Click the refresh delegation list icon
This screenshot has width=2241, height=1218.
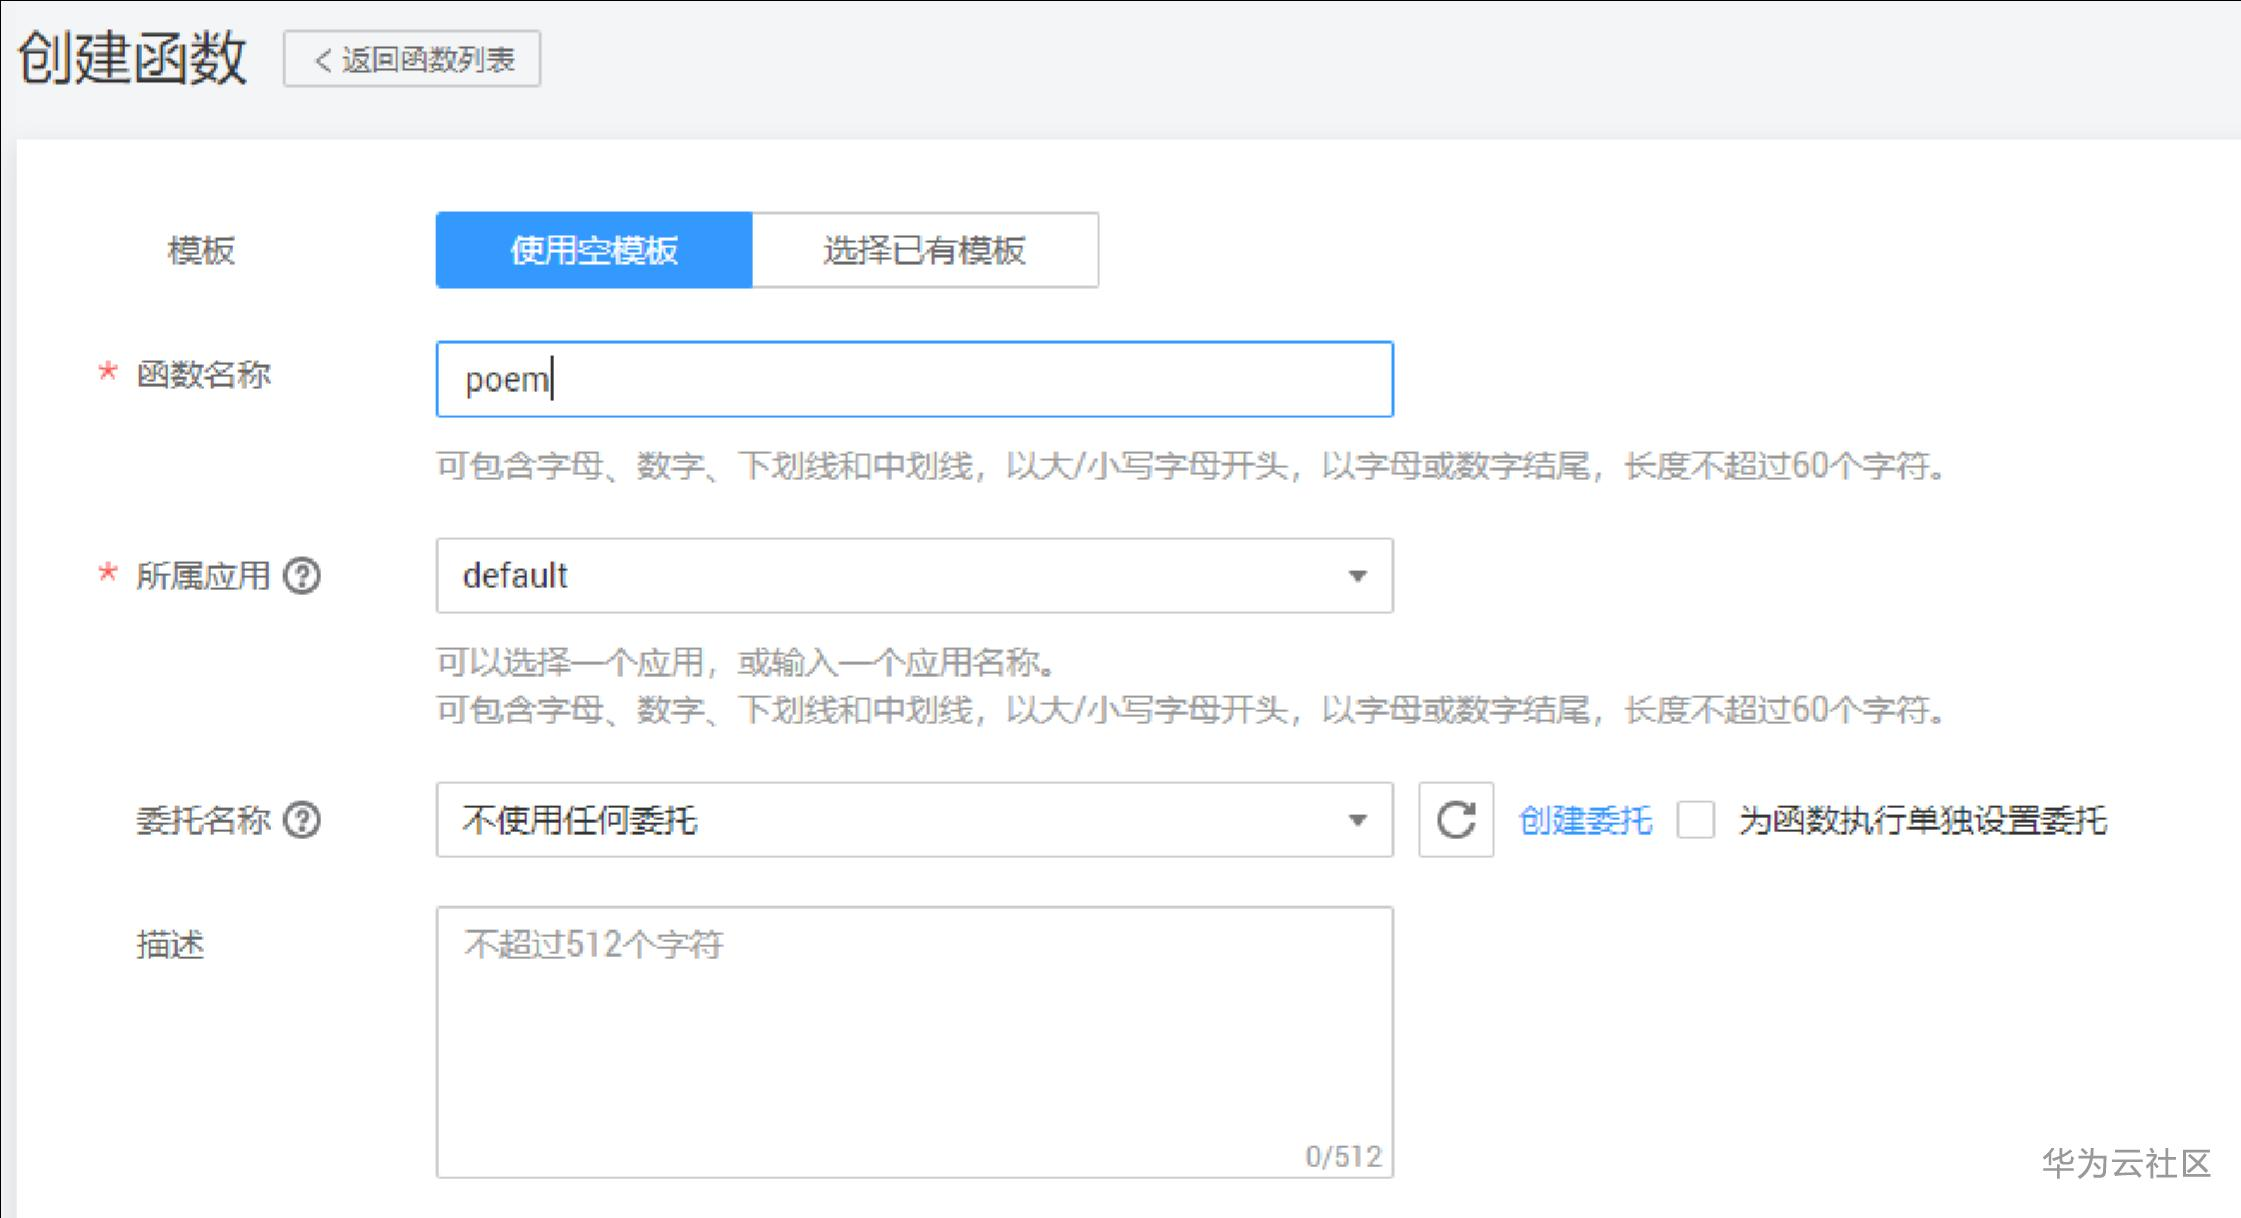click(x=1455, y=820)
